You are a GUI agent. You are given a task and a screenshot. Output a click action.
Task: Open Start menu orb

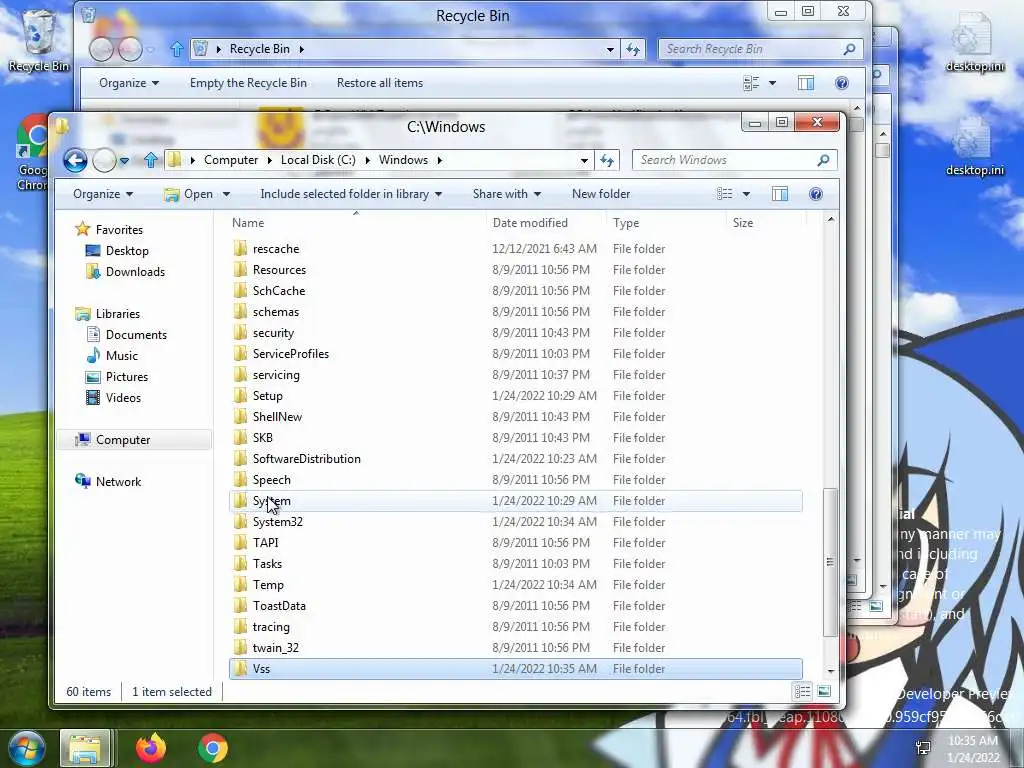[26, 748]
